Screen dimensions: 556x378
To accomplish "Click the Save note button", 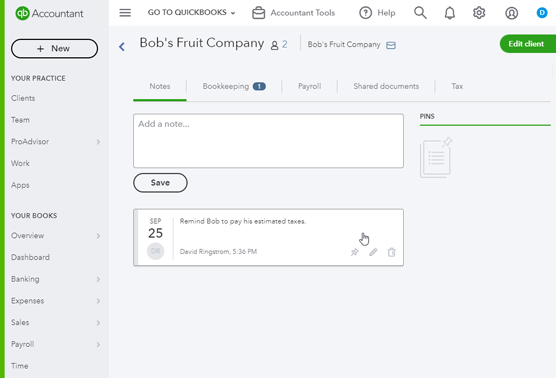I will (x=160, y=183).
